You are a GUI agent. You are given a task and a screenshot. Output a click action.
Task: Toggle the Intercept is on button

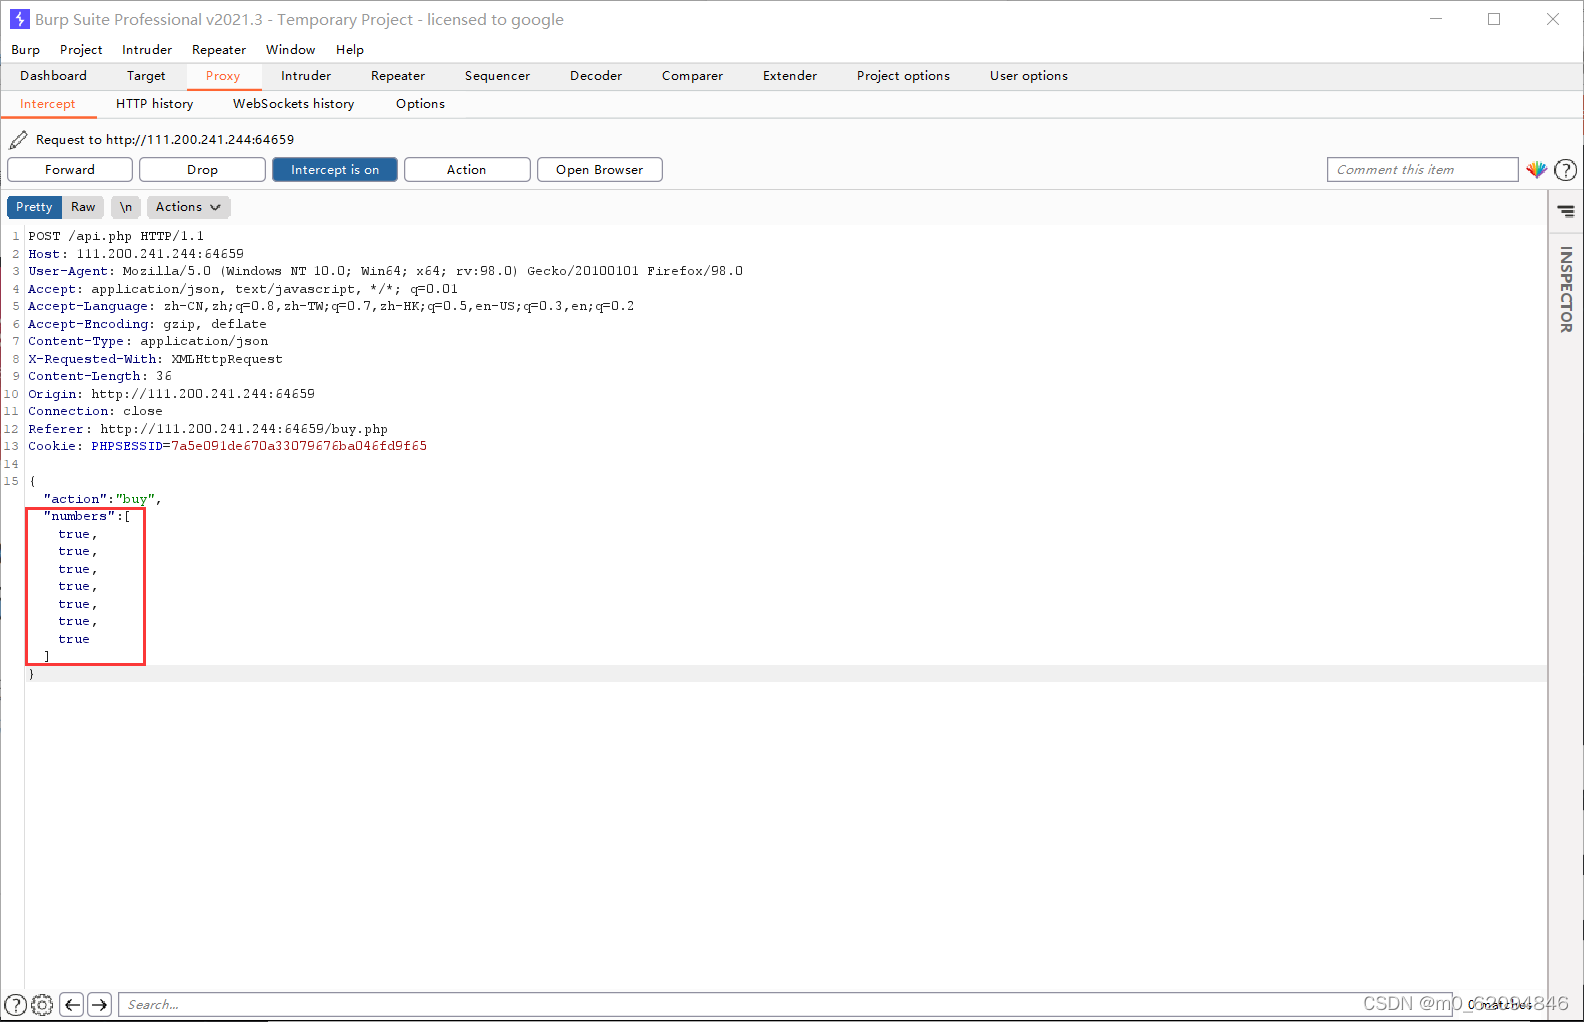tap(335, 170)
